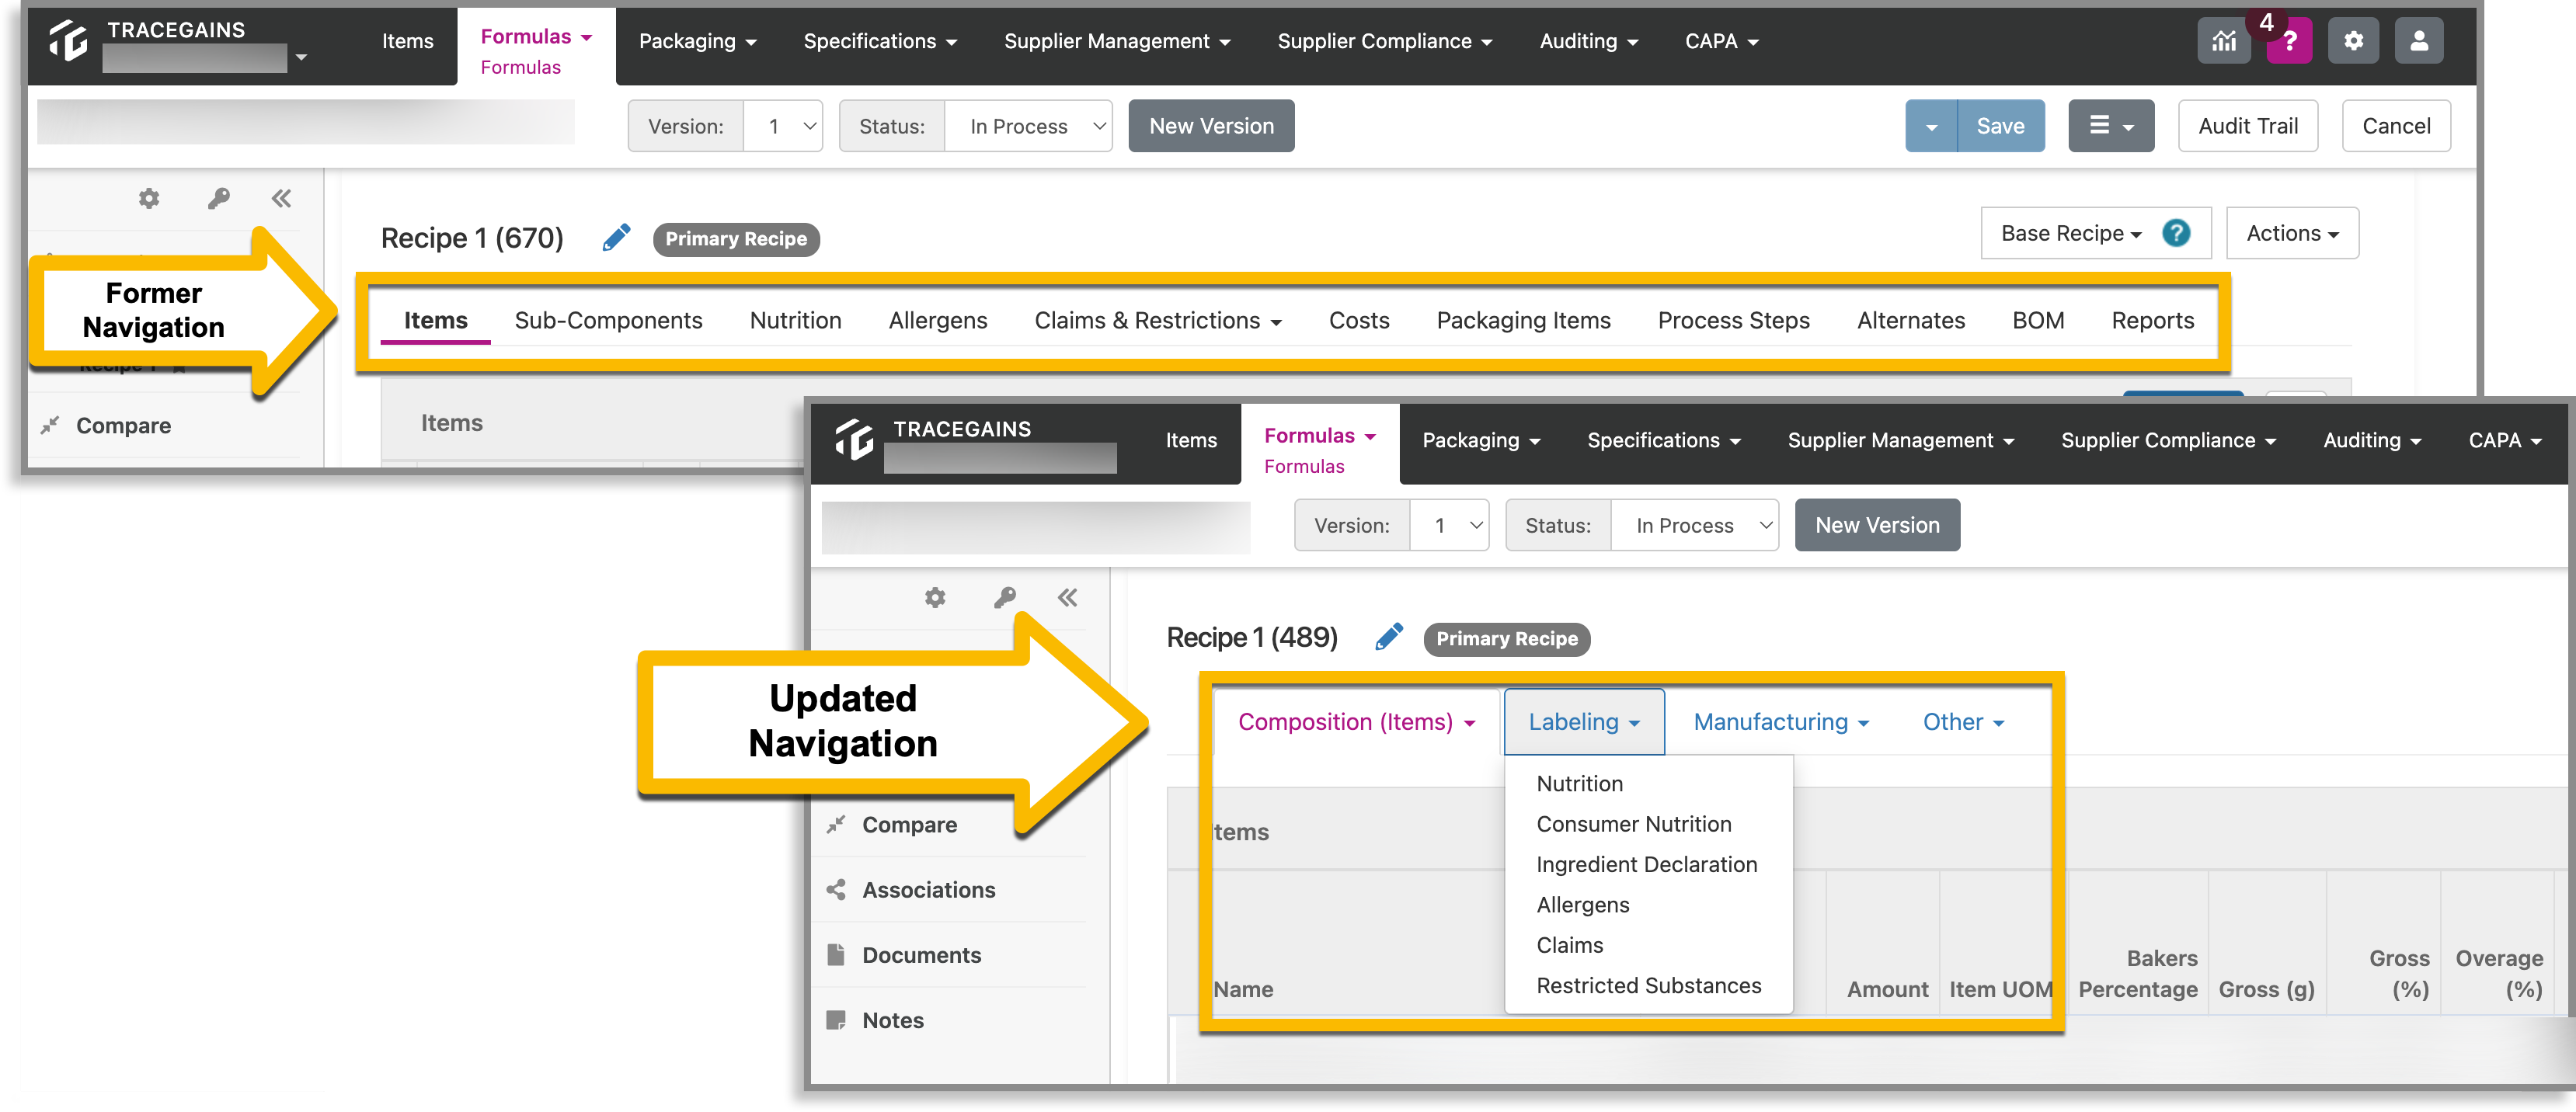Viewport: 2576px width, 1112px height.
Task: Switch to BOM tab
Action: pyautogui.click(x=2038, y=320)
